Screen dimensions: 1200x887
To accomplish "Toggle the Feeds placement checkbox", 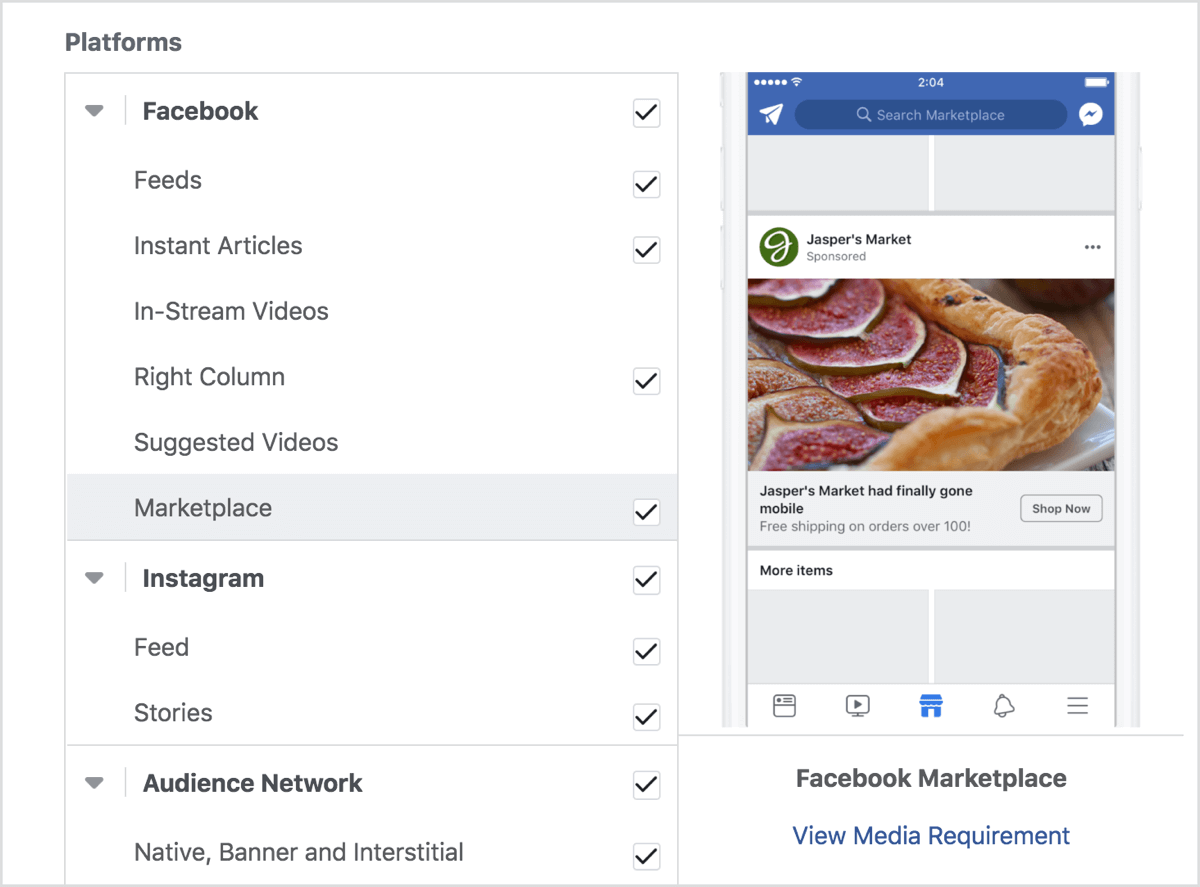I will click(647, 184).
